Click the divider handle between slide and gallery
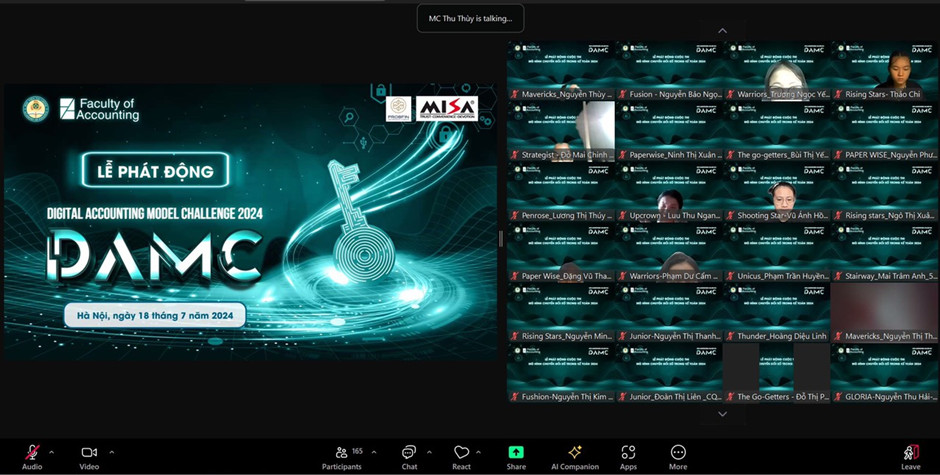 click(501, 238)
